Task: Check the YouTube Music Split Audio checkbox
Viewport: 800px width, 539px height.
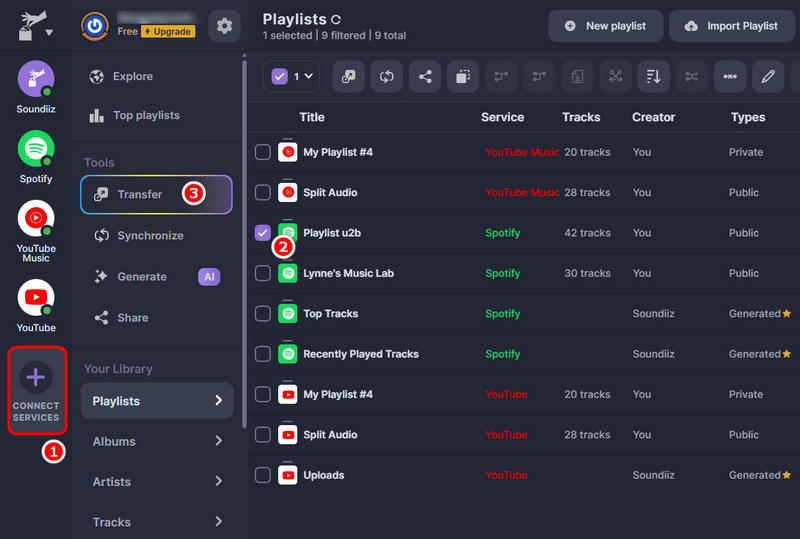Action: [x=263, y=192]
